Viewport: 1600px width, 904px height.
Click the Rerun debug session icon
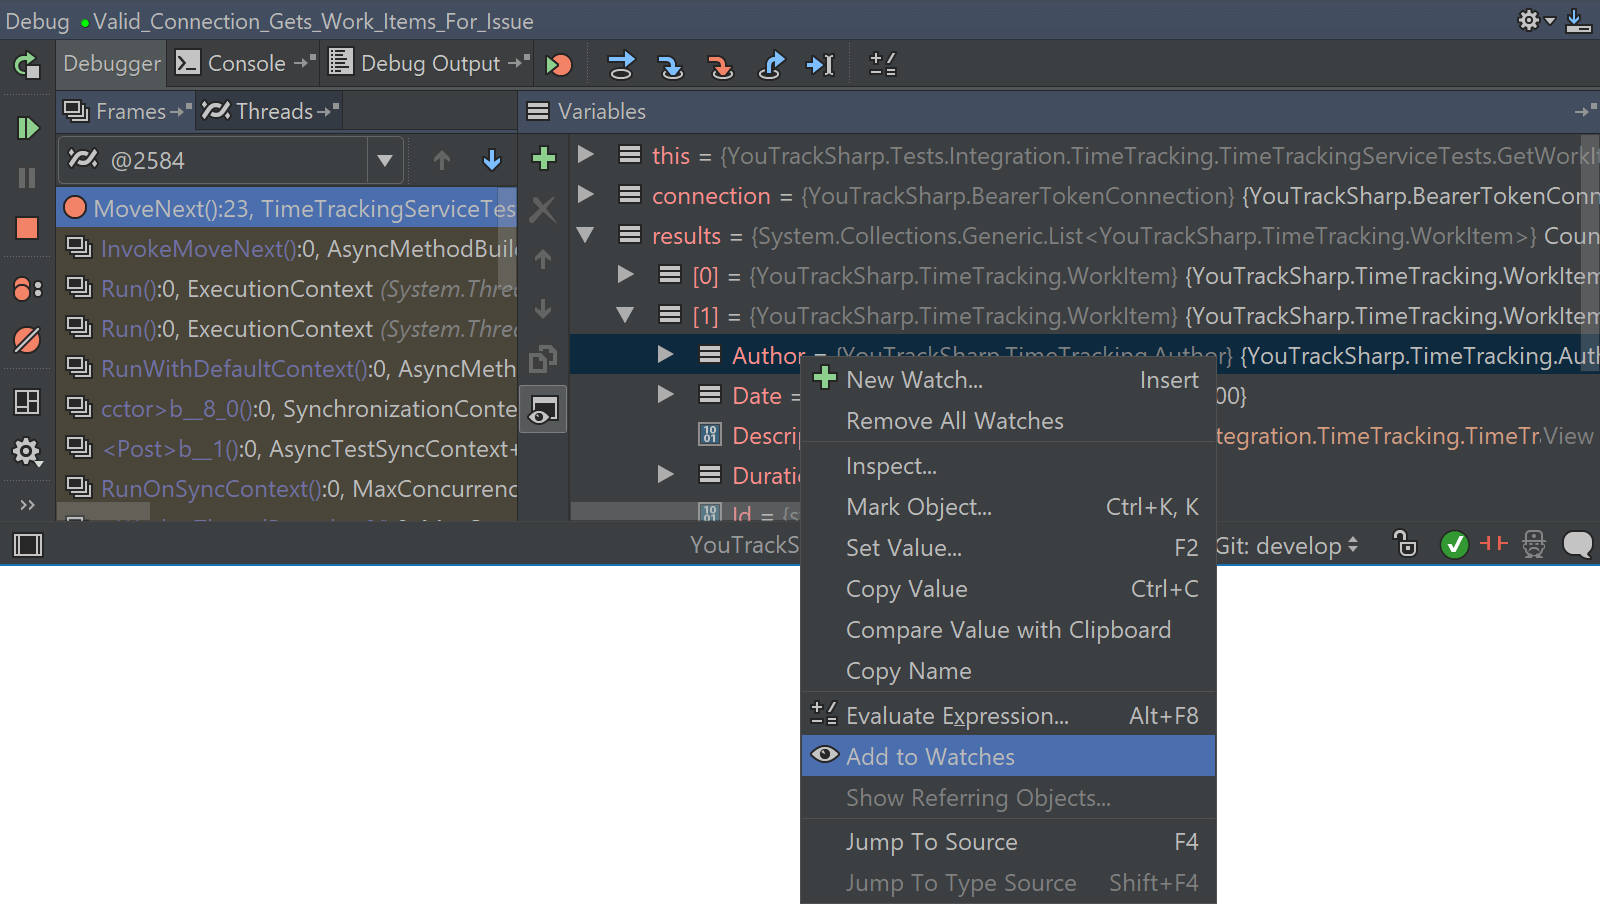(x=27, y=66)
